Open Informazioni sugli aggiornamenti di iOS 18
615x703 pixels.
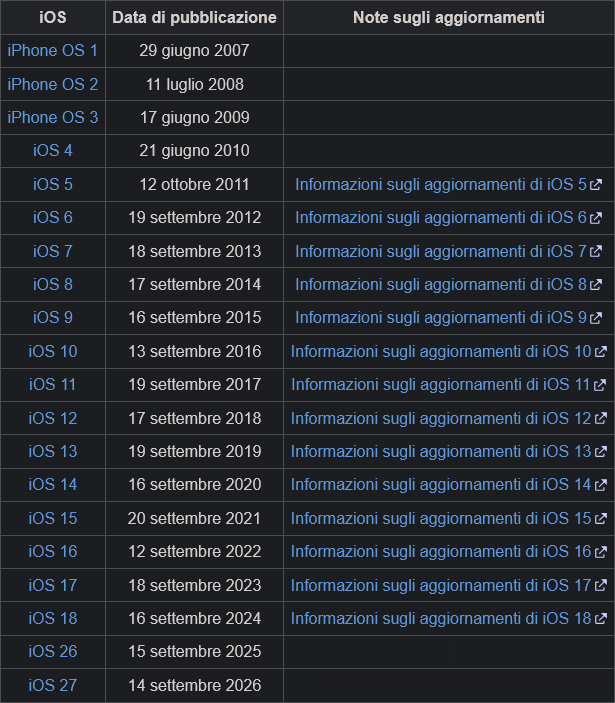pyautogui.click(x=449, y=618)
